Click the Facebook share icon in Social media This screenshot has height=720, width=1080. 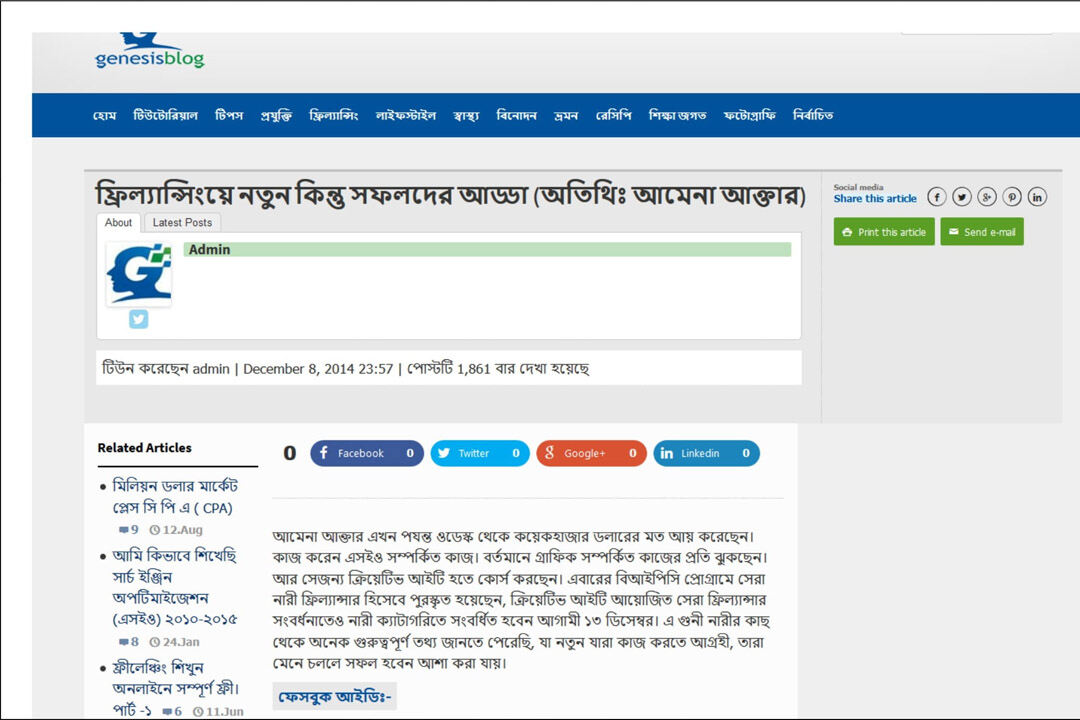936,197
